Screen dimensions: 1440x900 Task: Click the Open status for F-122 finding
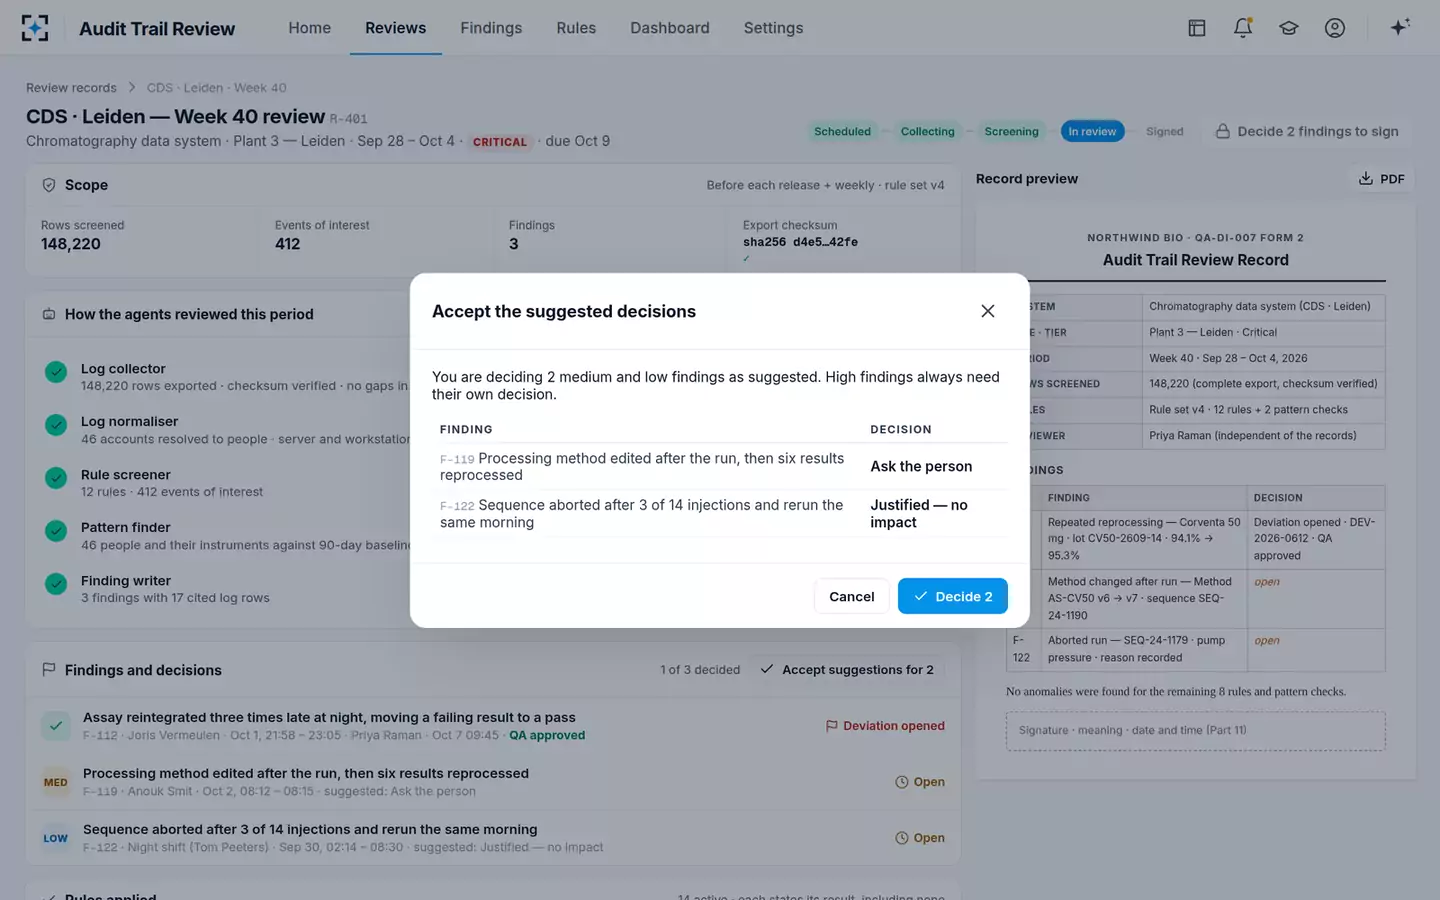(919, 838)
